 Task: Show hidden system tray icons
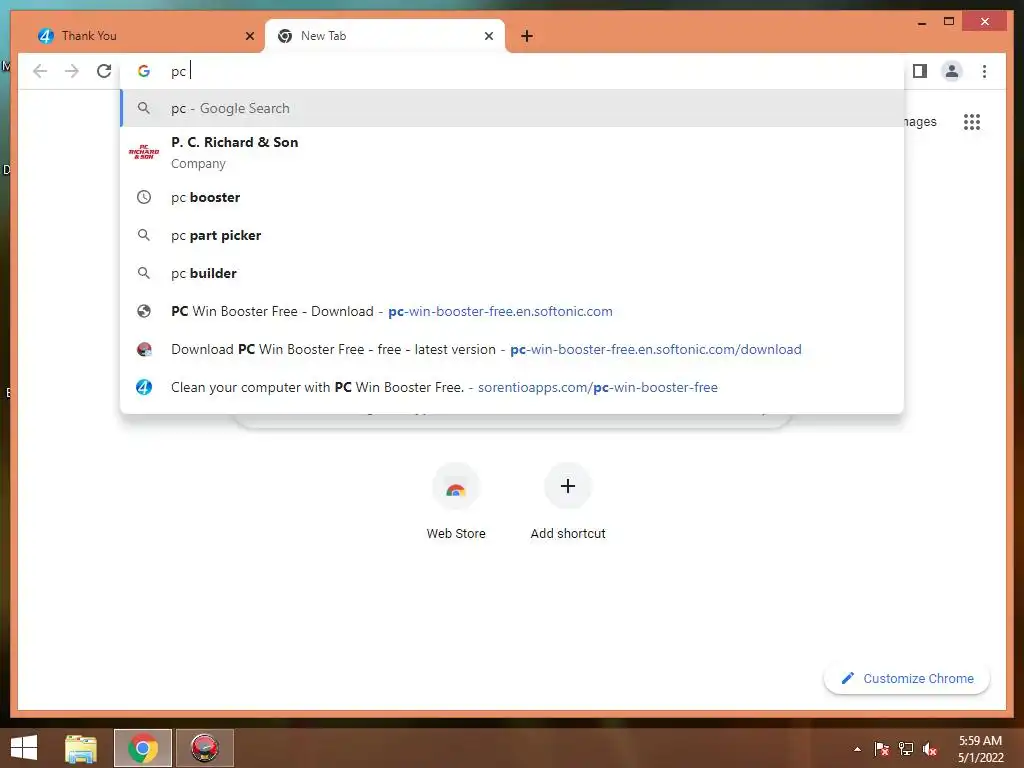857,749
